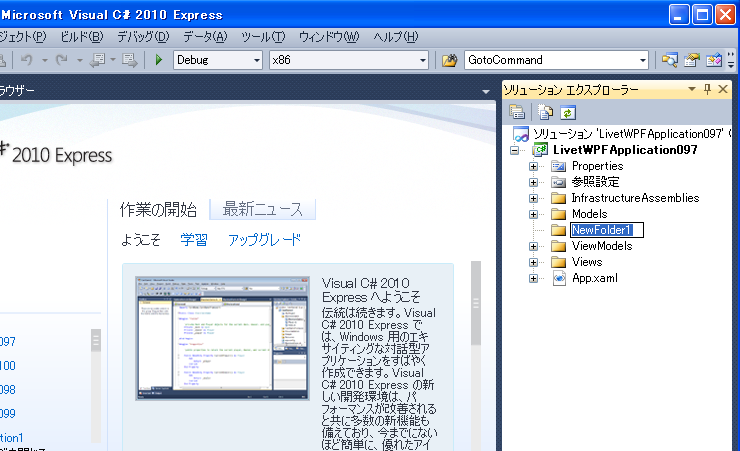This screenshot has width=740, height=451.
Task: Click the App.xaml file icon
Action: 559,278
